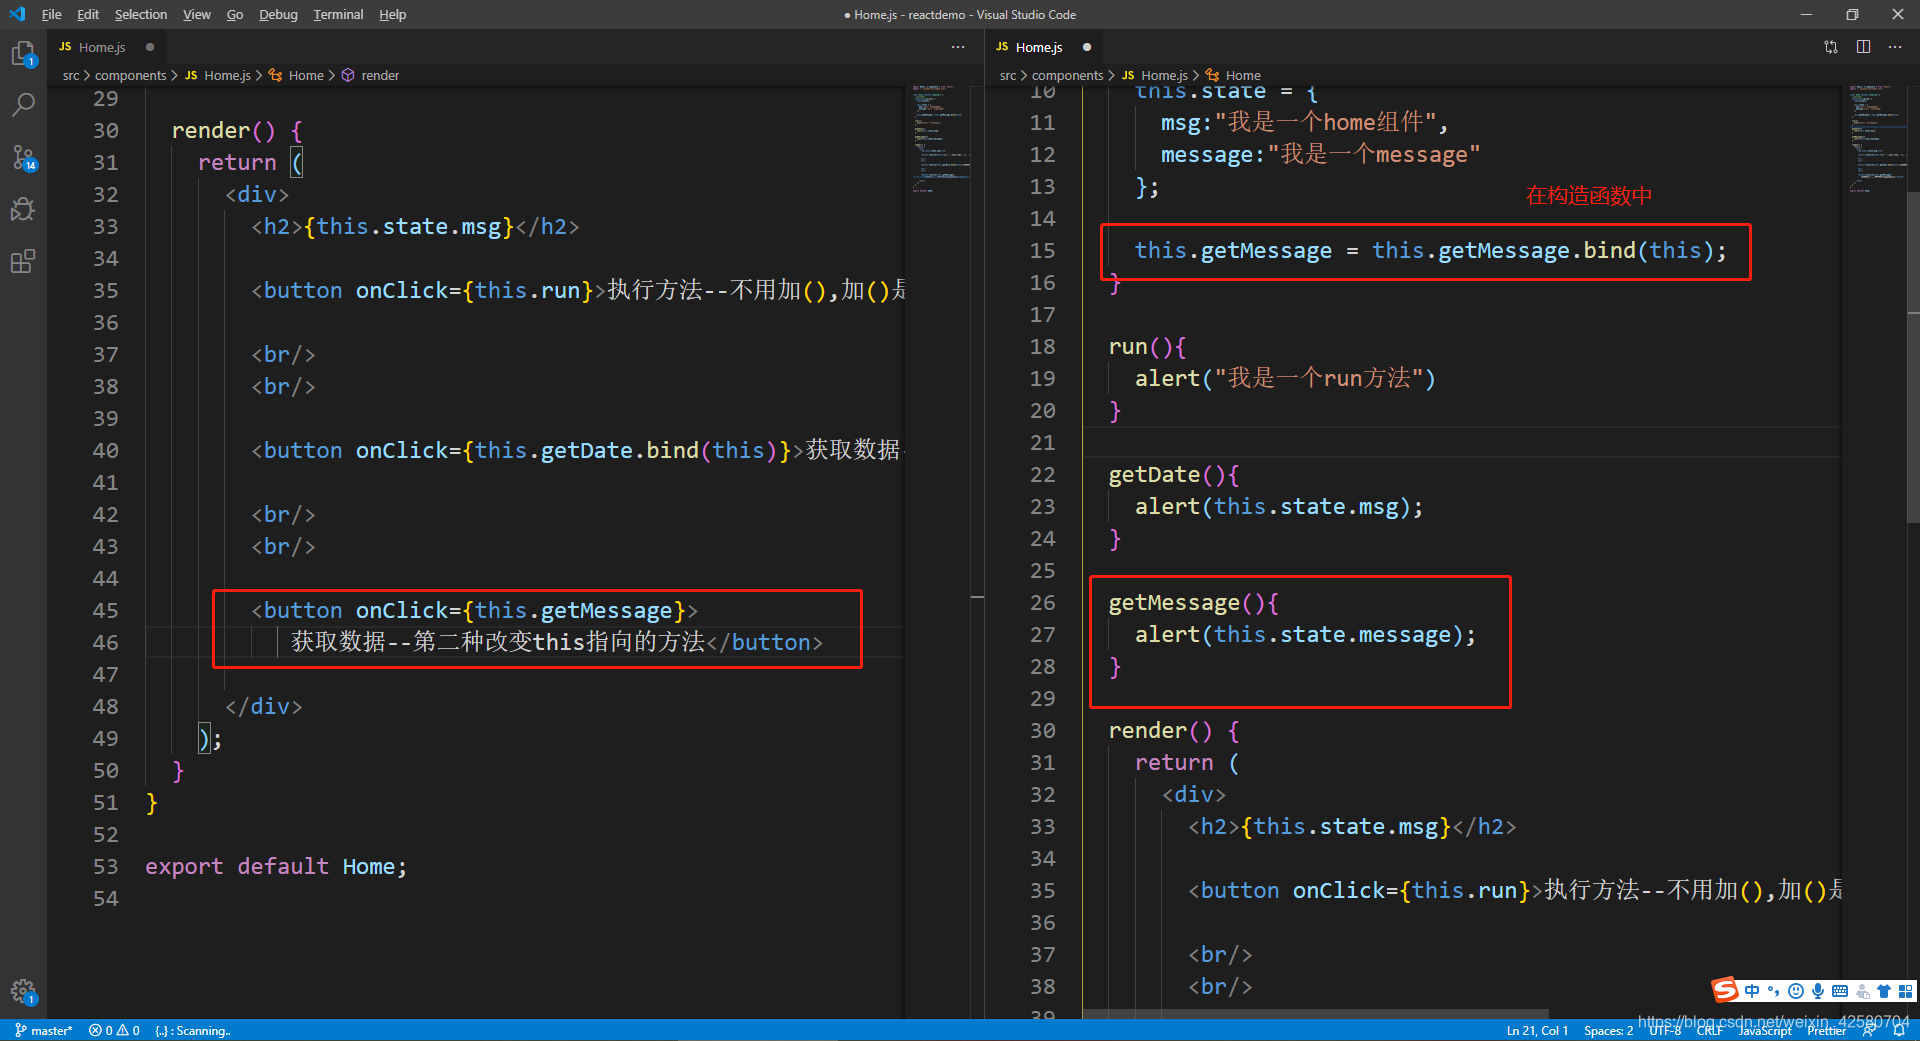Open the errors and warnings count

114,1031
